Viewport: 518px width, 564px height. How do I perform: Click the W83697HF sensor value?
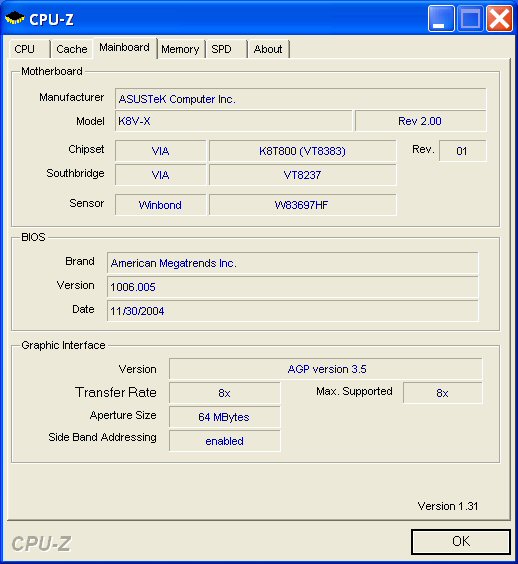303,205
